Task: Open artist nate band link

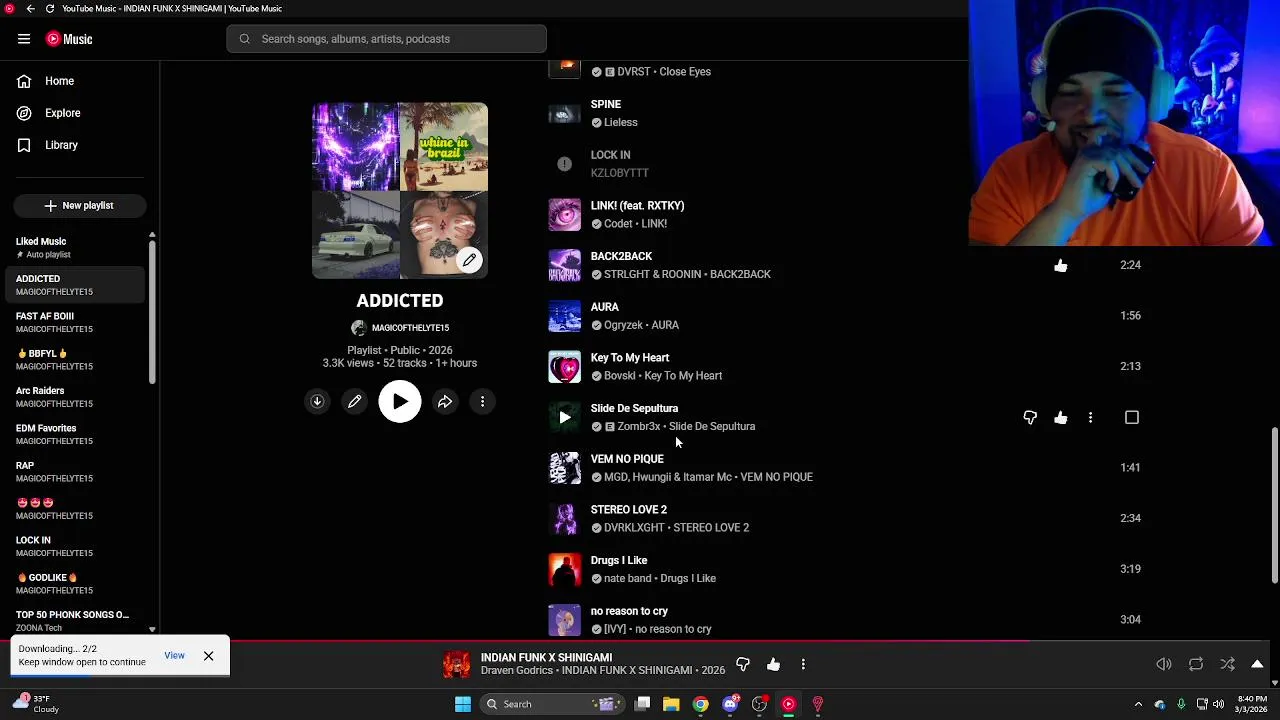Action: click(x=628, y=579)
